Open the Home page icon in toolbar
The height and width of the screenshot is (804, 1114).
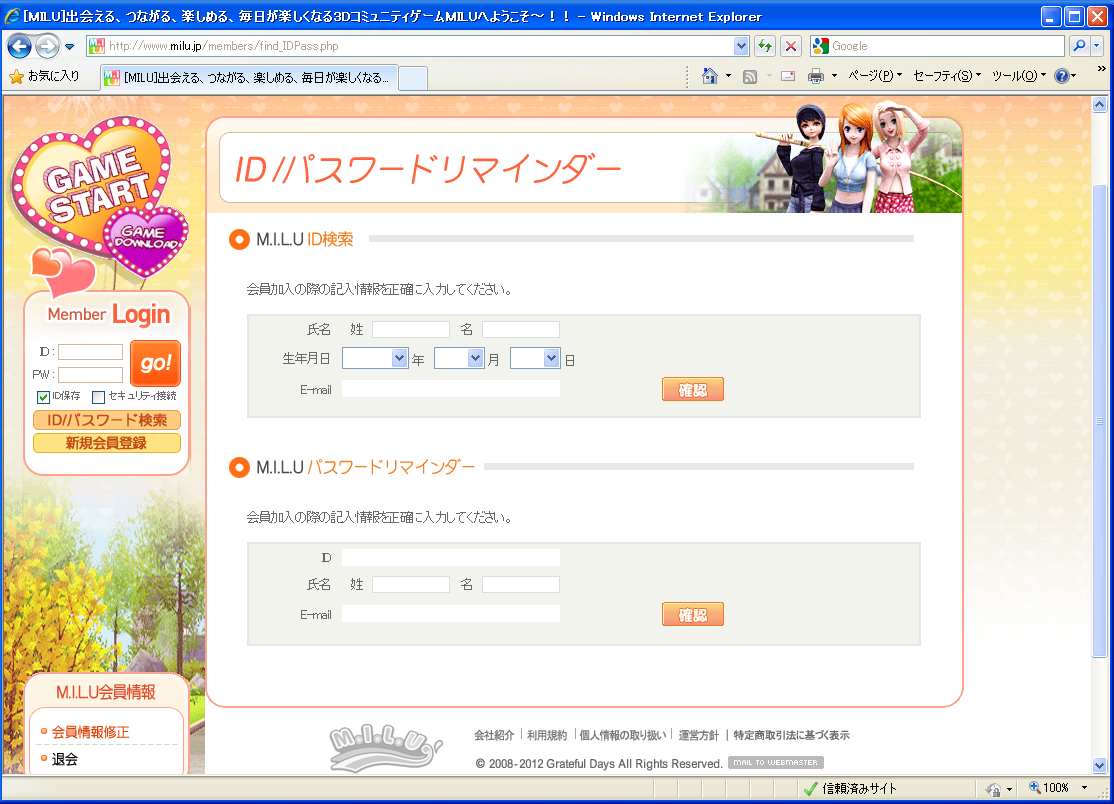coord(710,76)
